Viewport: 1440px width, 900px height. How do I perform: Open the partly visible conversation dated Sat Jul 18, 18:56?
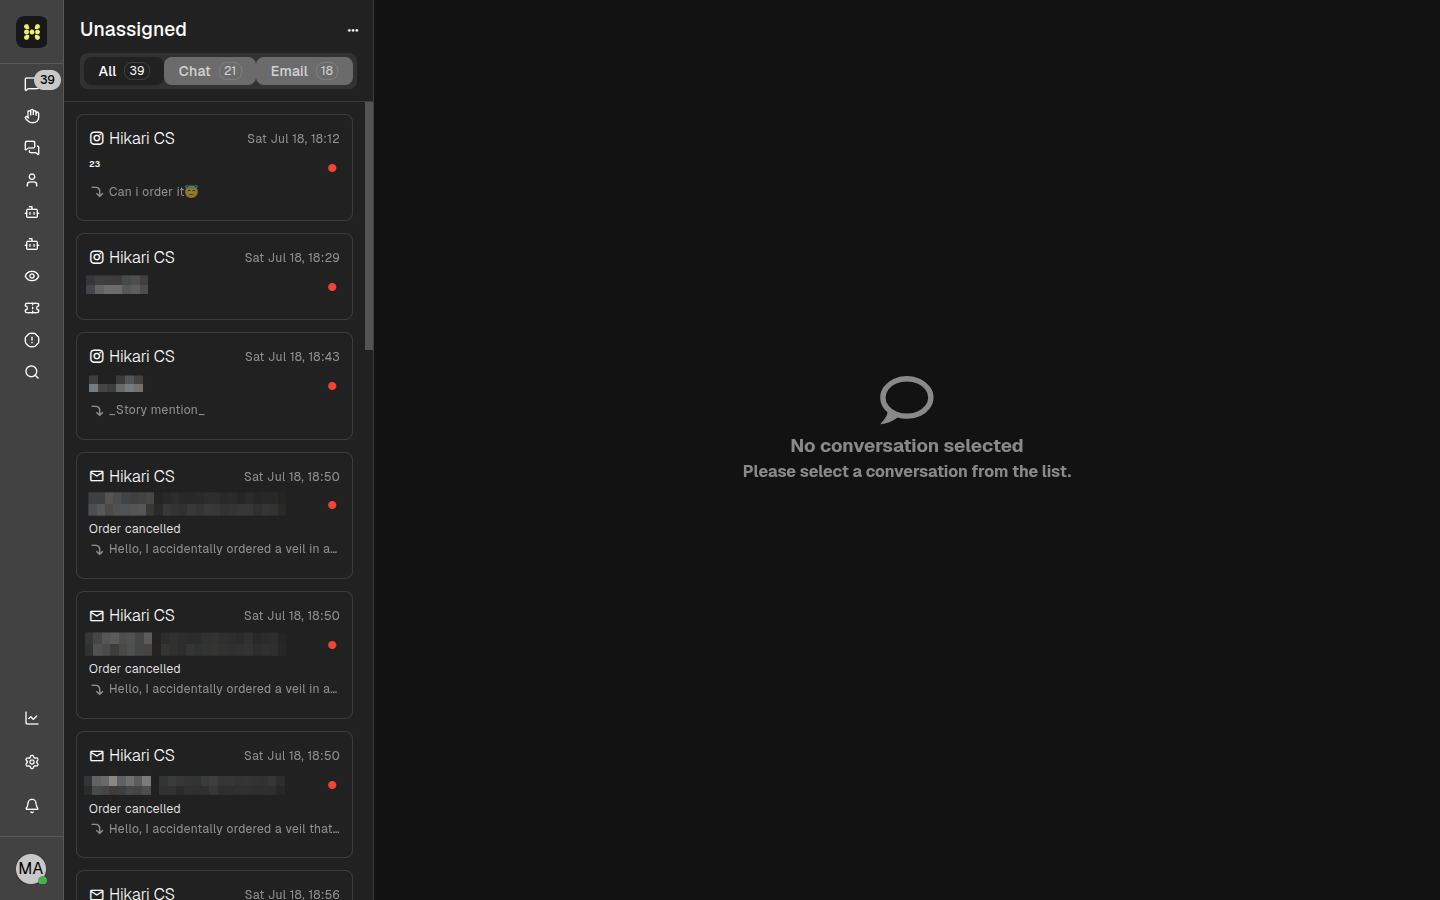(x=214, y=885)
